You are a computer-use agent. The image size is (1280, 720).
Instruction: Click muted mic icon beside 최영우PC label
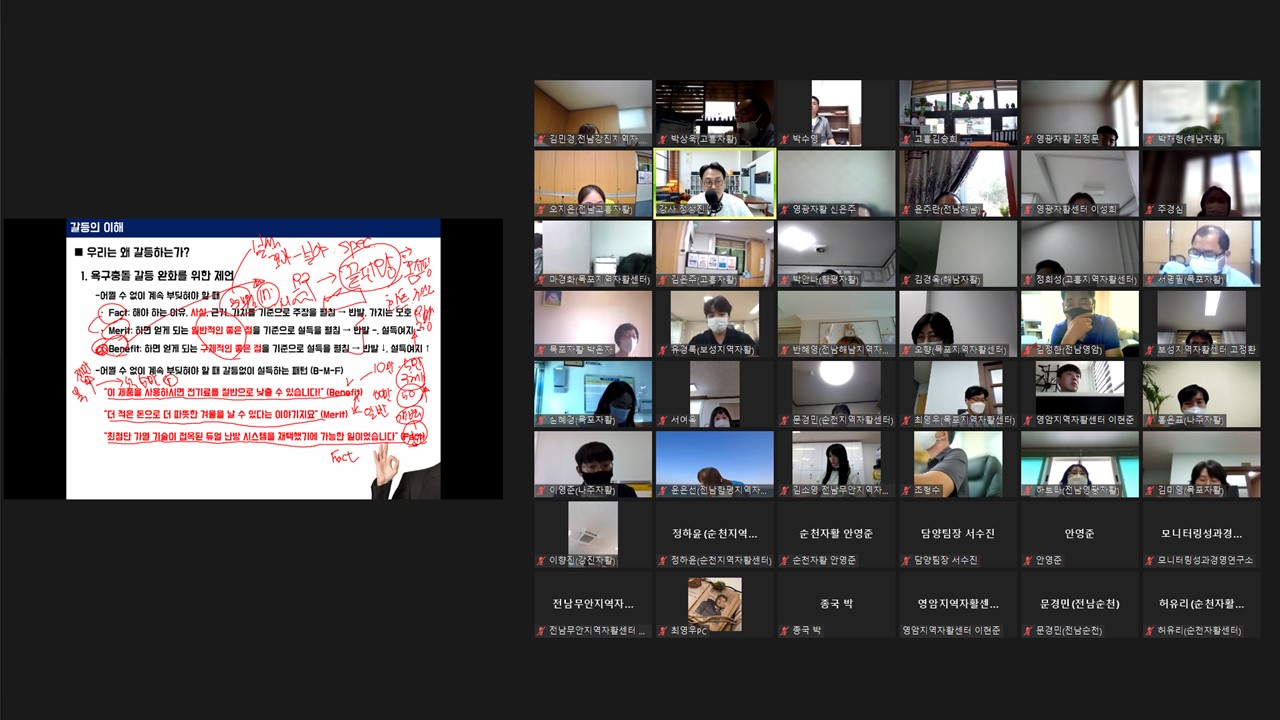(x=663, y=631)
